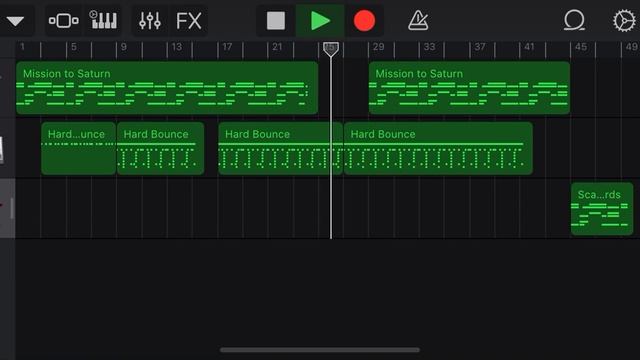640x360 pixels.
Task: Start playback with green play button
Action: (x=320, y=20)
